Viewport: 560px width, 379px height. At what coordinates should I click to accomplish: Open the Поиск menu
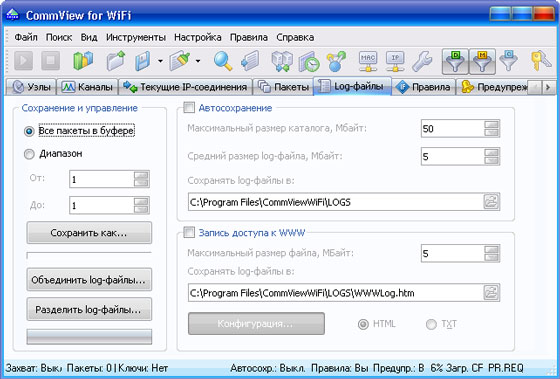(x=59, y=37)
